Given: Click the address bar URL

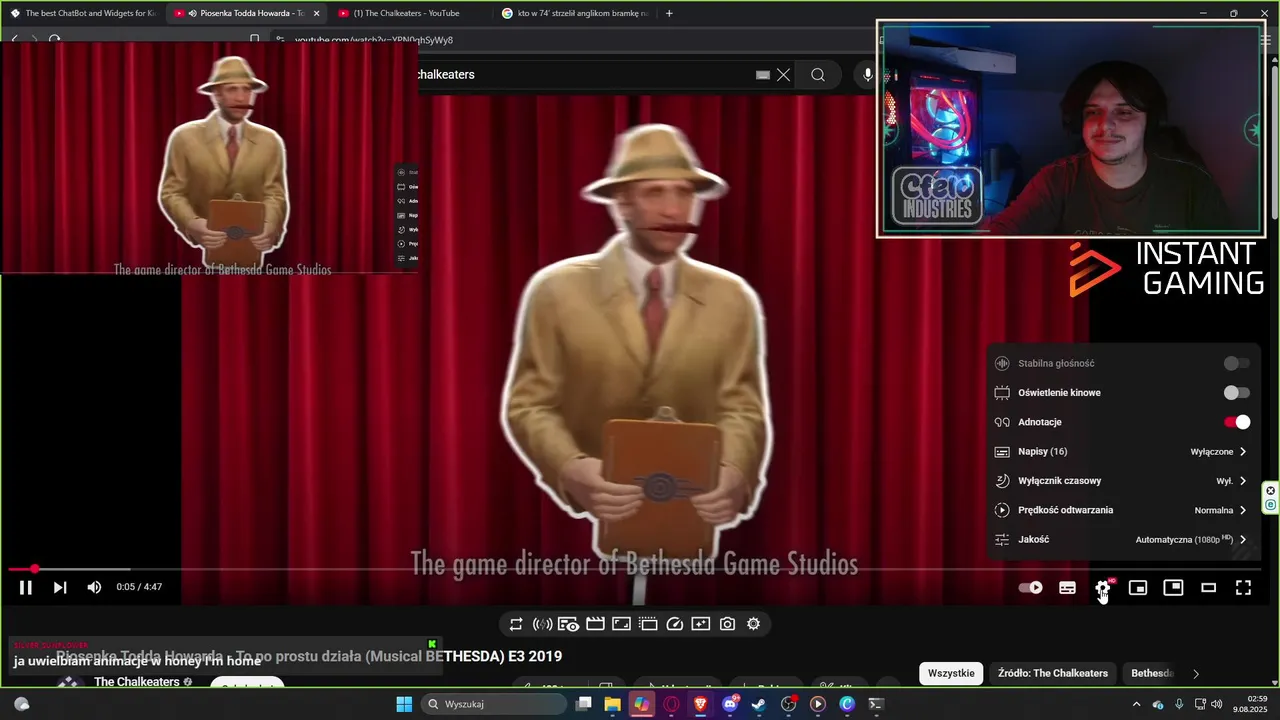Looking at the screenshot, I should pyautogui.click(x=374, y=40).
